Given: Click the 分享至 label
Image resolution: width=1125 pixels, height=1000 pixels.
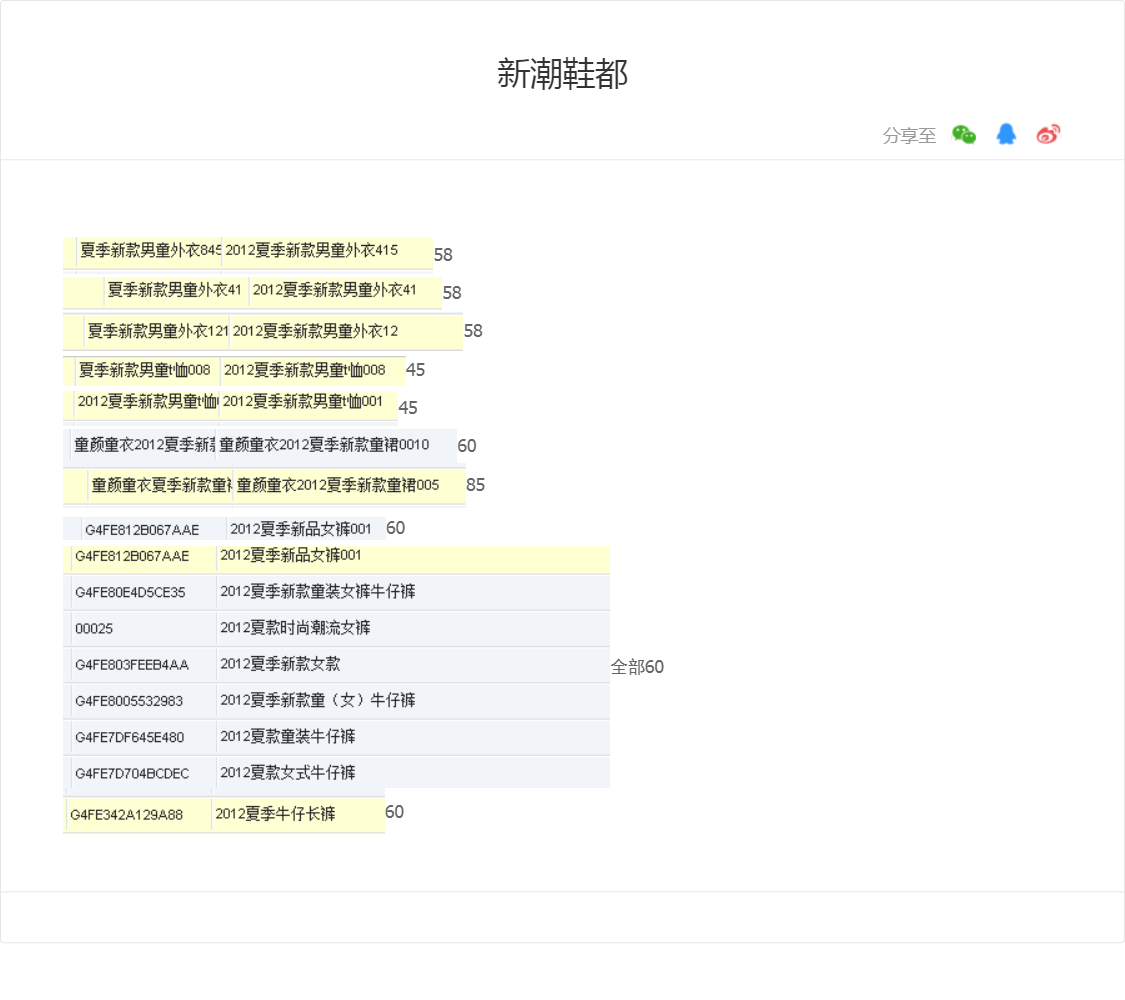Looking at the screenshot, I should click(x=909, y=136).
